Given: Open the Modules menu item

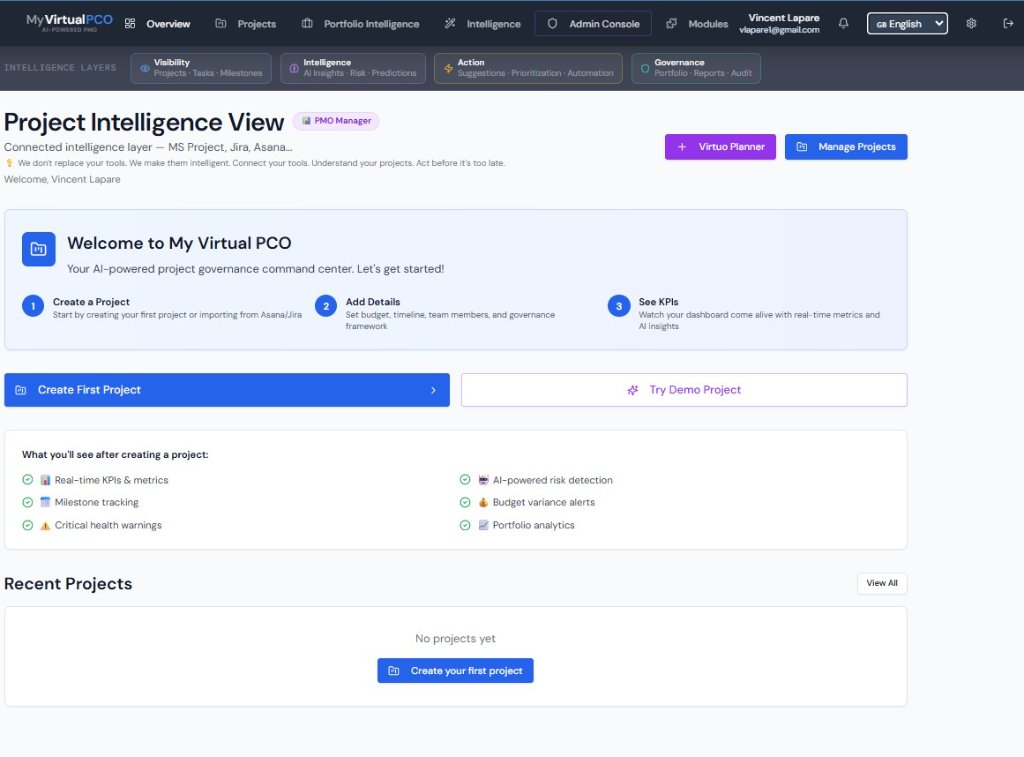Looking at the screenshot, I should (697, 24).
